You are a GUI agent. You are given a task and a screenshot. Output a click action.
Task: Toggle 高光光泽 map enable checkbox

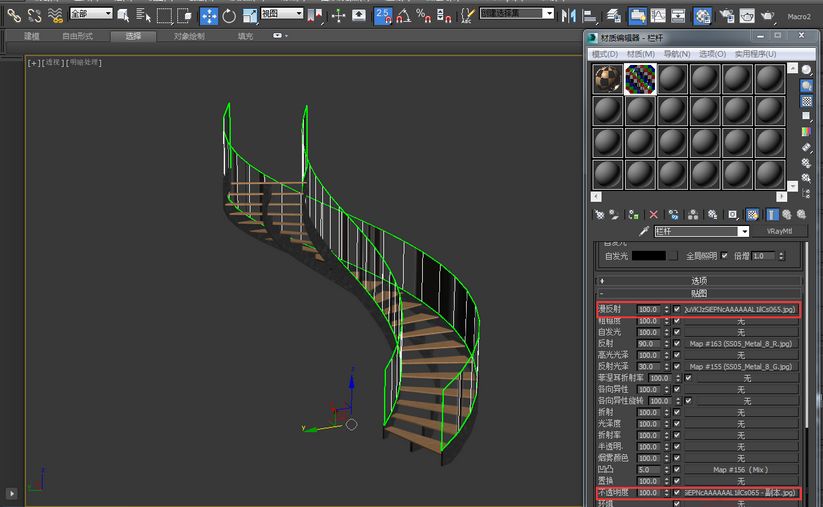point(677,355)
